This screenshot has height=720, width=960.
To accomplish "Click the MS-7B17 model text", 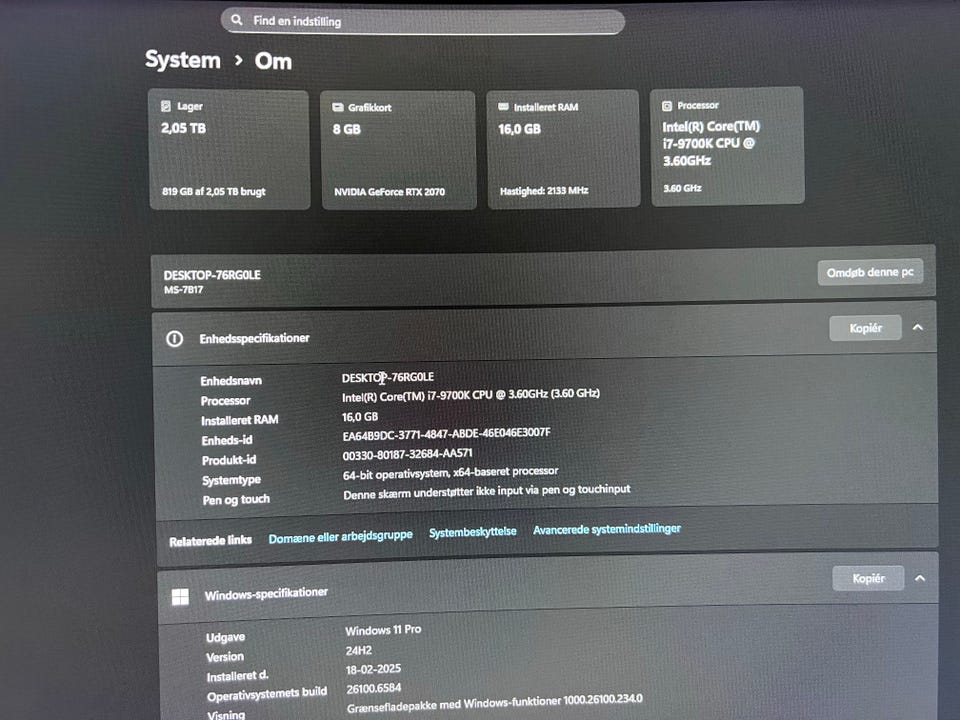I will 183,290.
